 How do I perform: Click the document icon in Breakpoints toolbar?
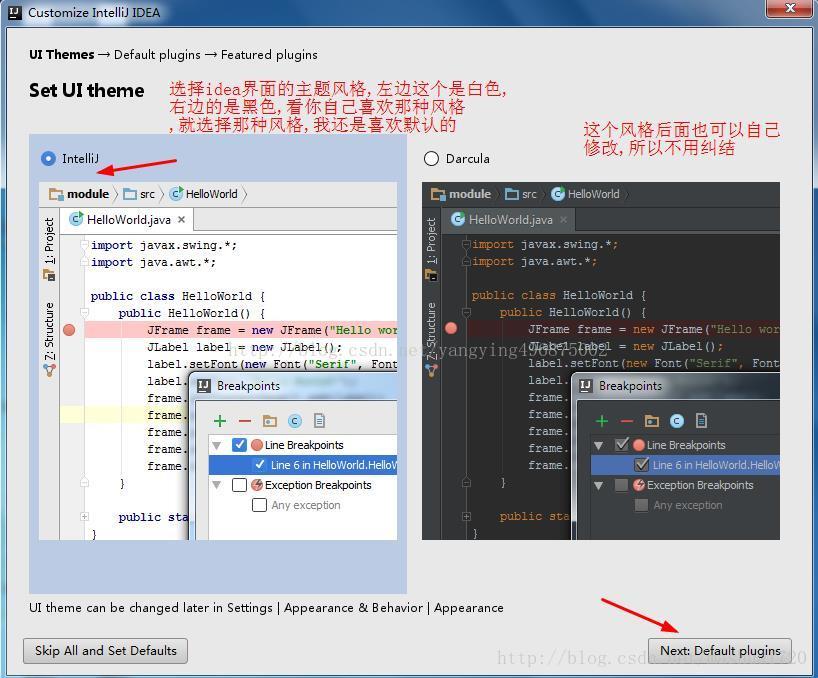point(318,421)
